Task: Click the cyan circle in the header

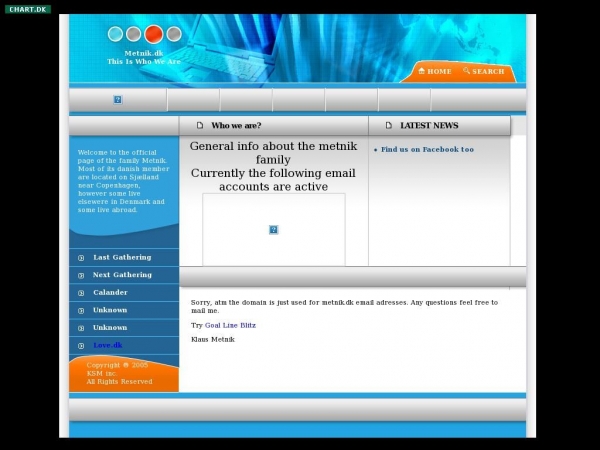Action: (x=116, y=34)
